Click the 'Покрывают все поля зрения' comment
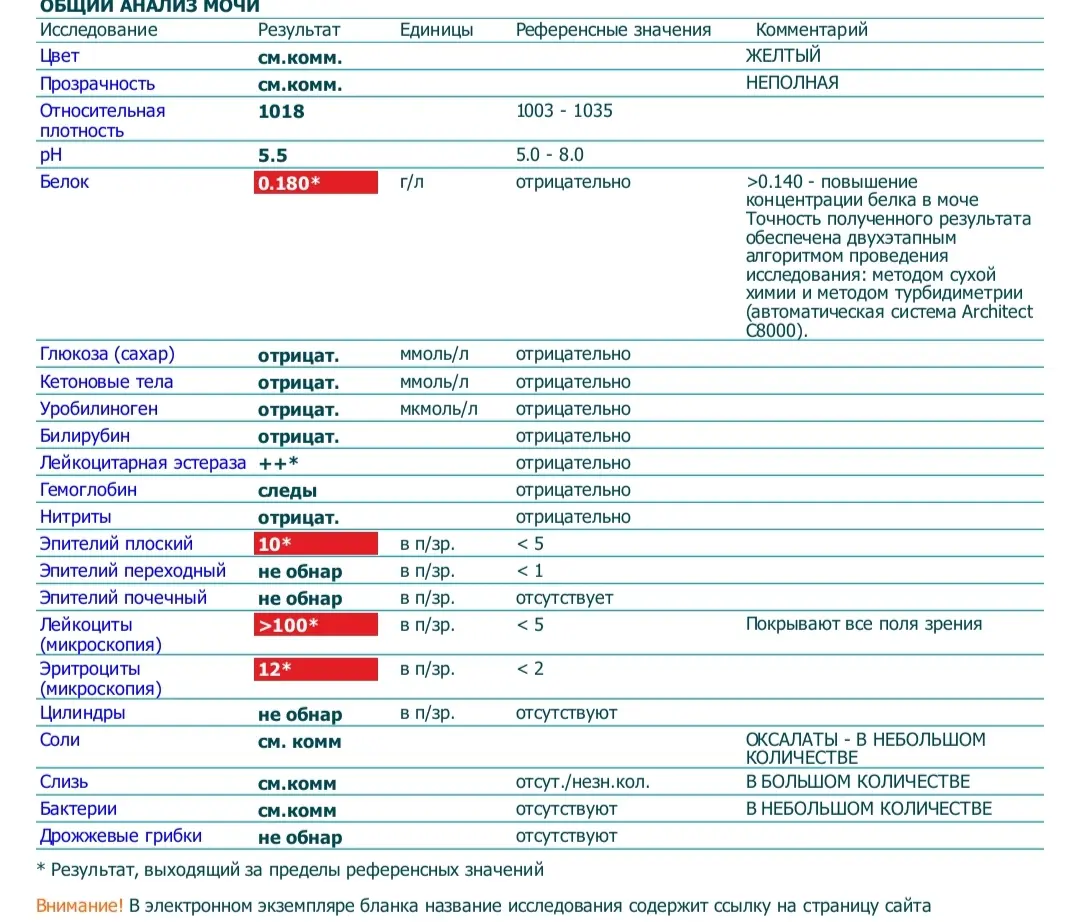 pos(864,624)
